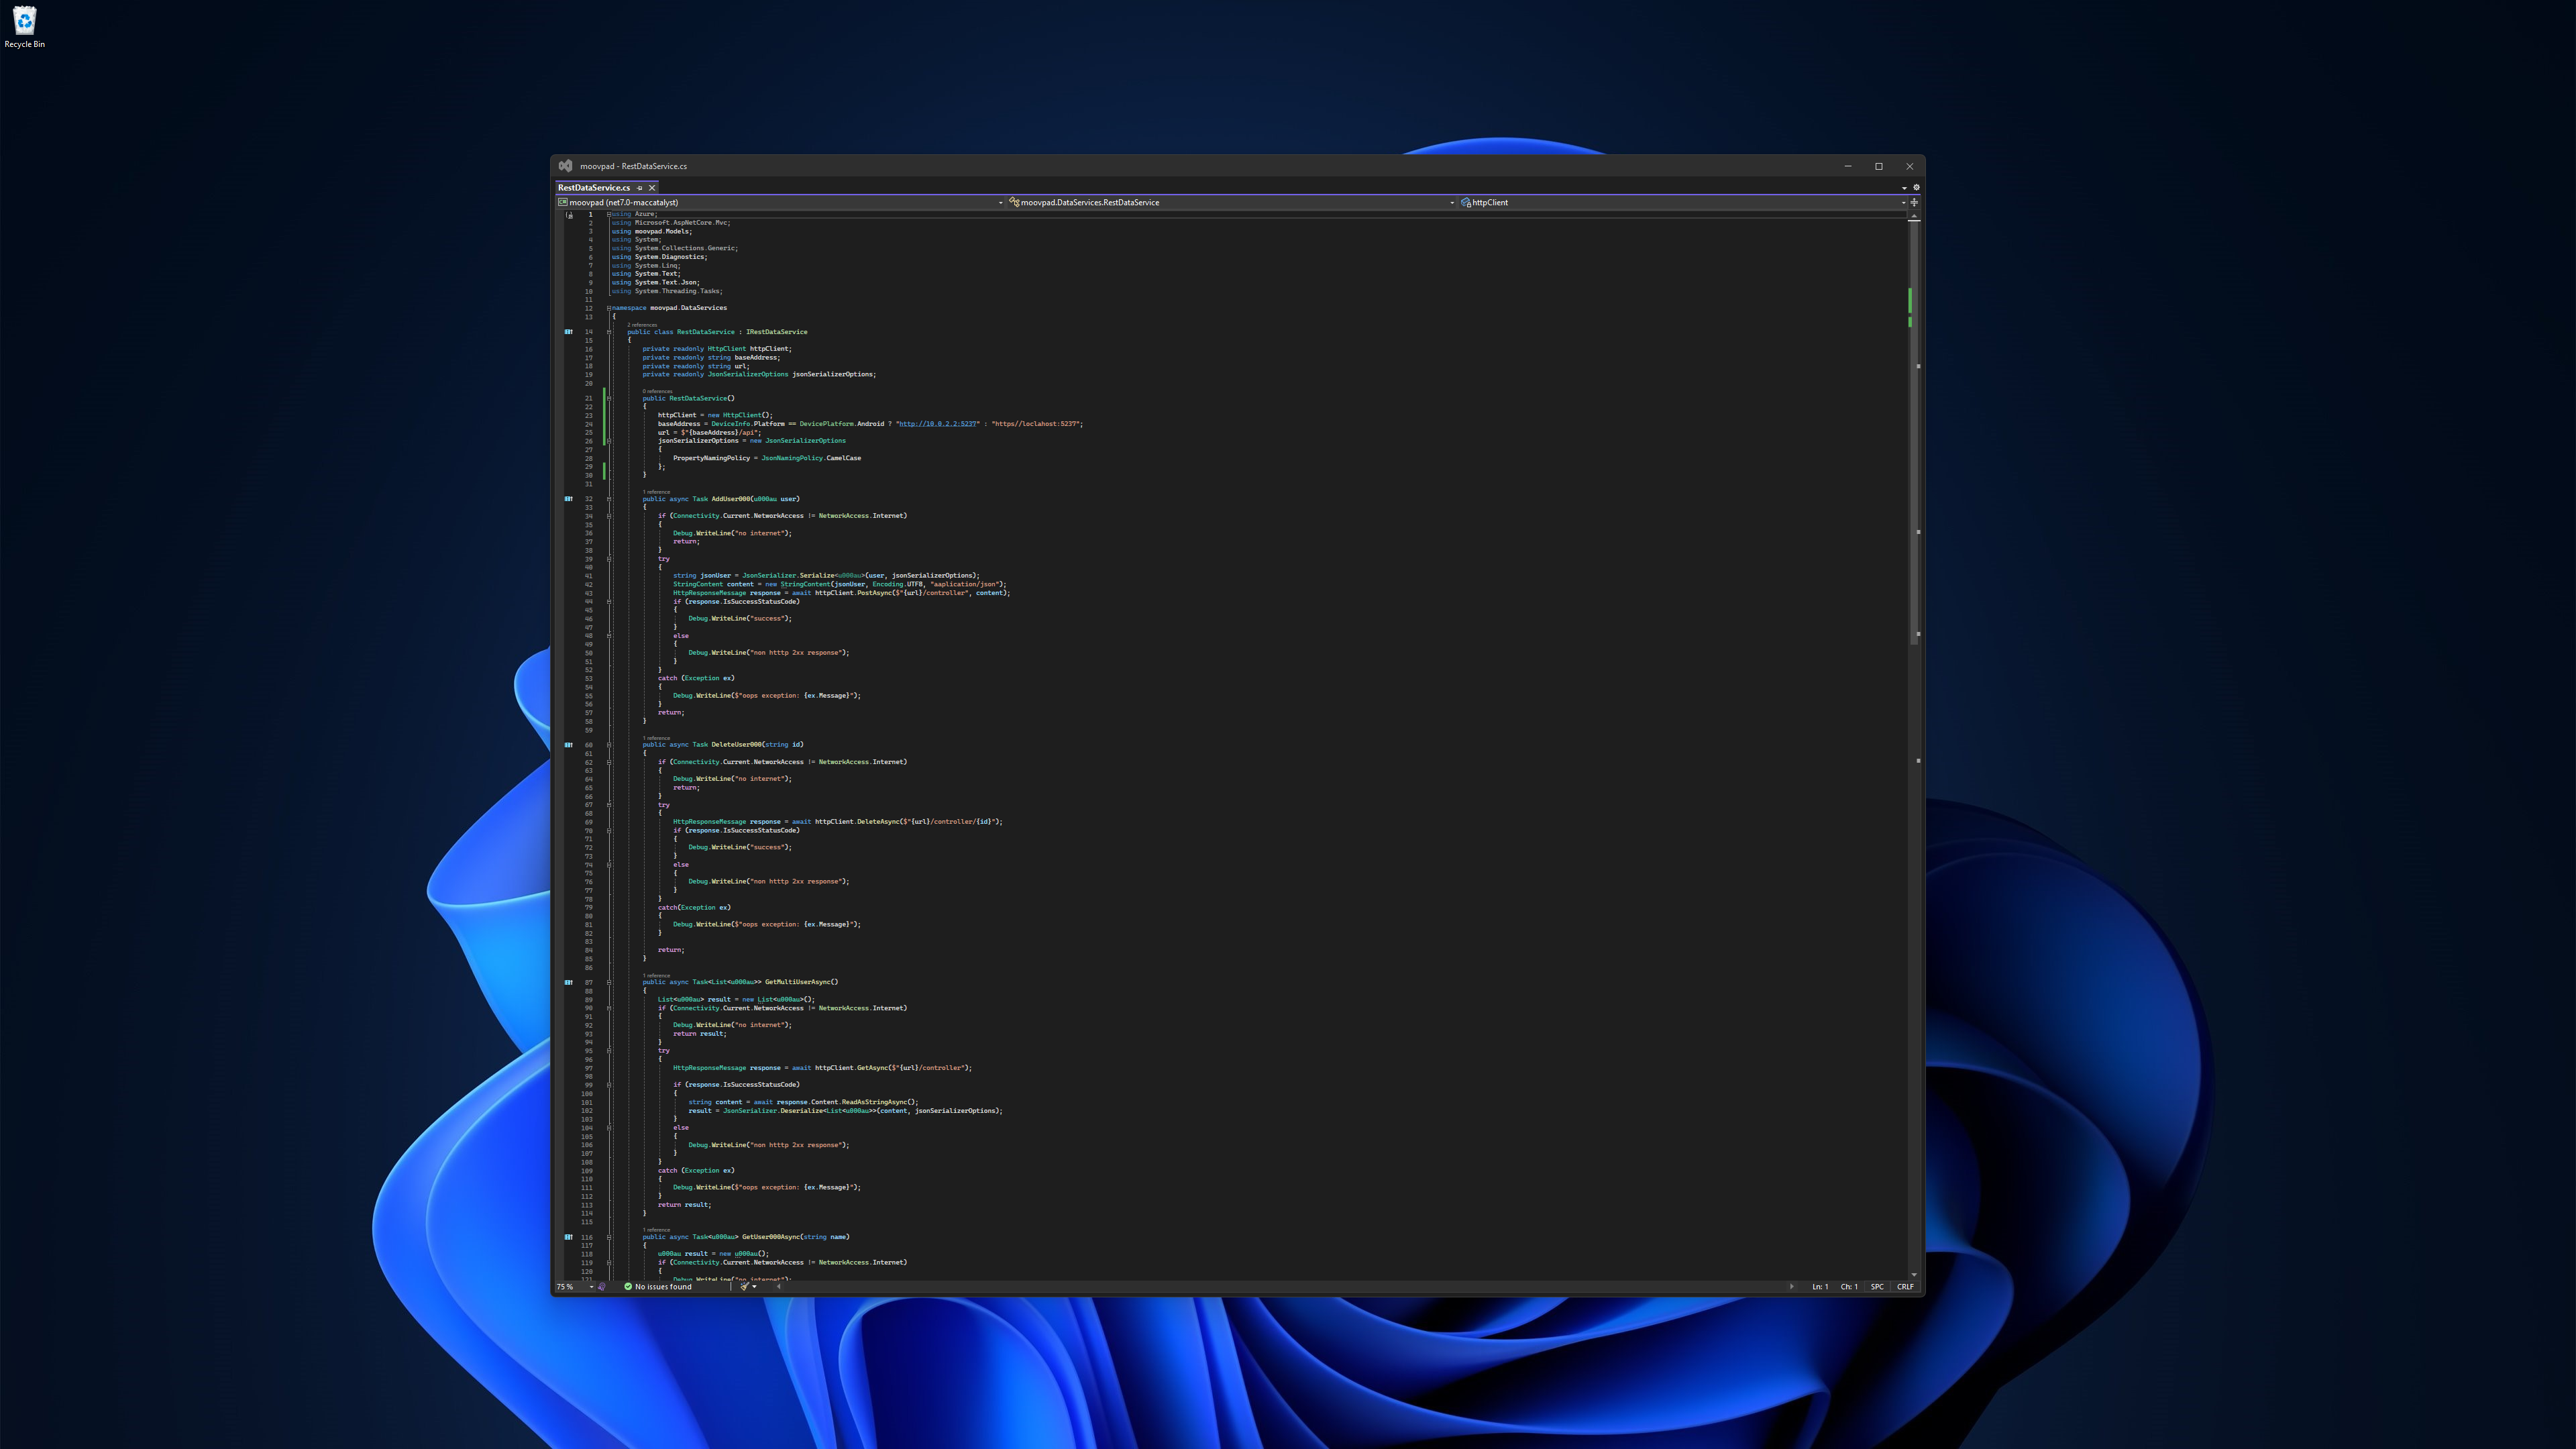Image resolution: width=2576 pixels, height=1449 pixels.
Task: Click the vertical scrollbar up arrow
Action: [x=1914, y=215]
